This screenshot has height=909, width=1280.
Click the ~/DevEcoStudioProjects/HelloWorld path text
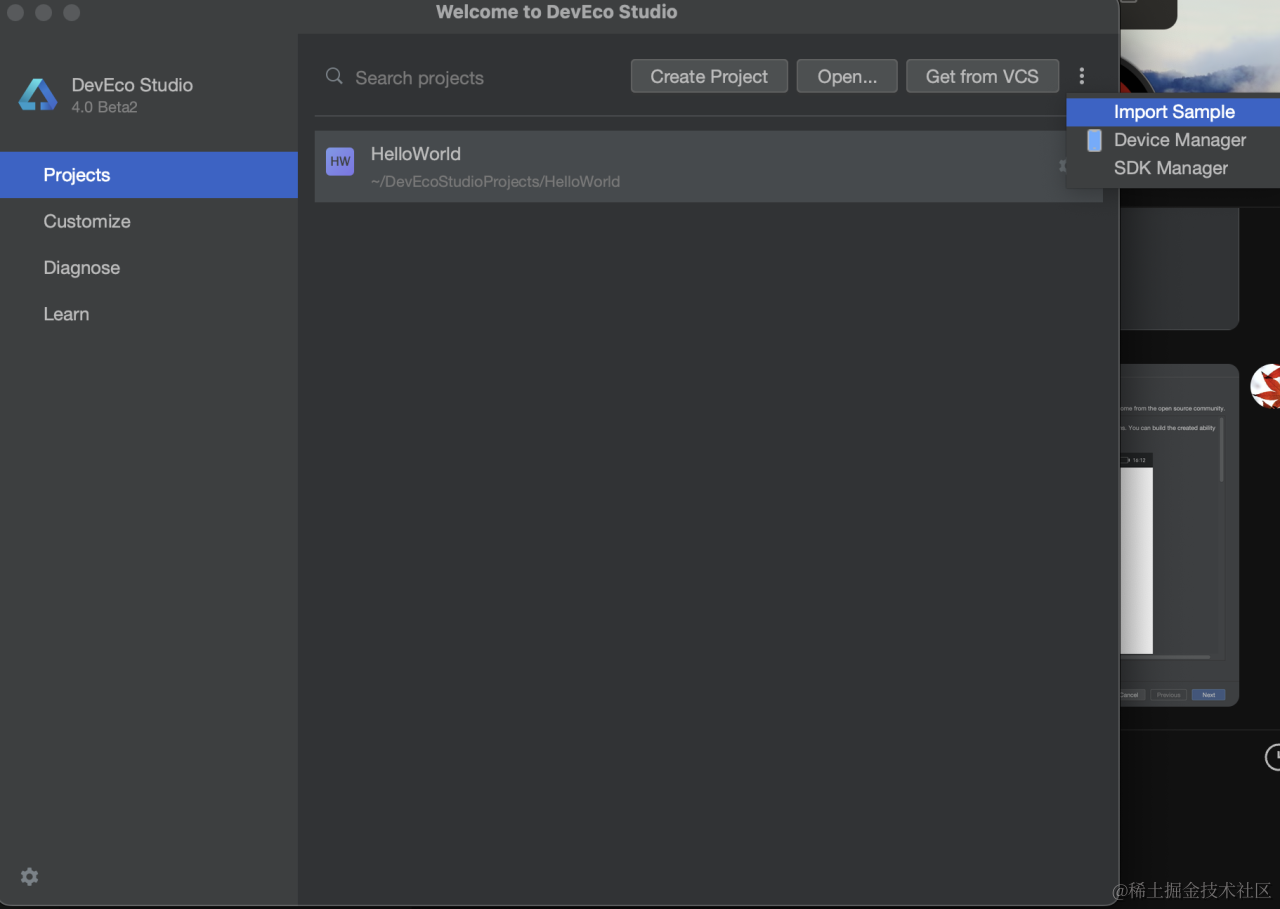click(x=495, y=181)
